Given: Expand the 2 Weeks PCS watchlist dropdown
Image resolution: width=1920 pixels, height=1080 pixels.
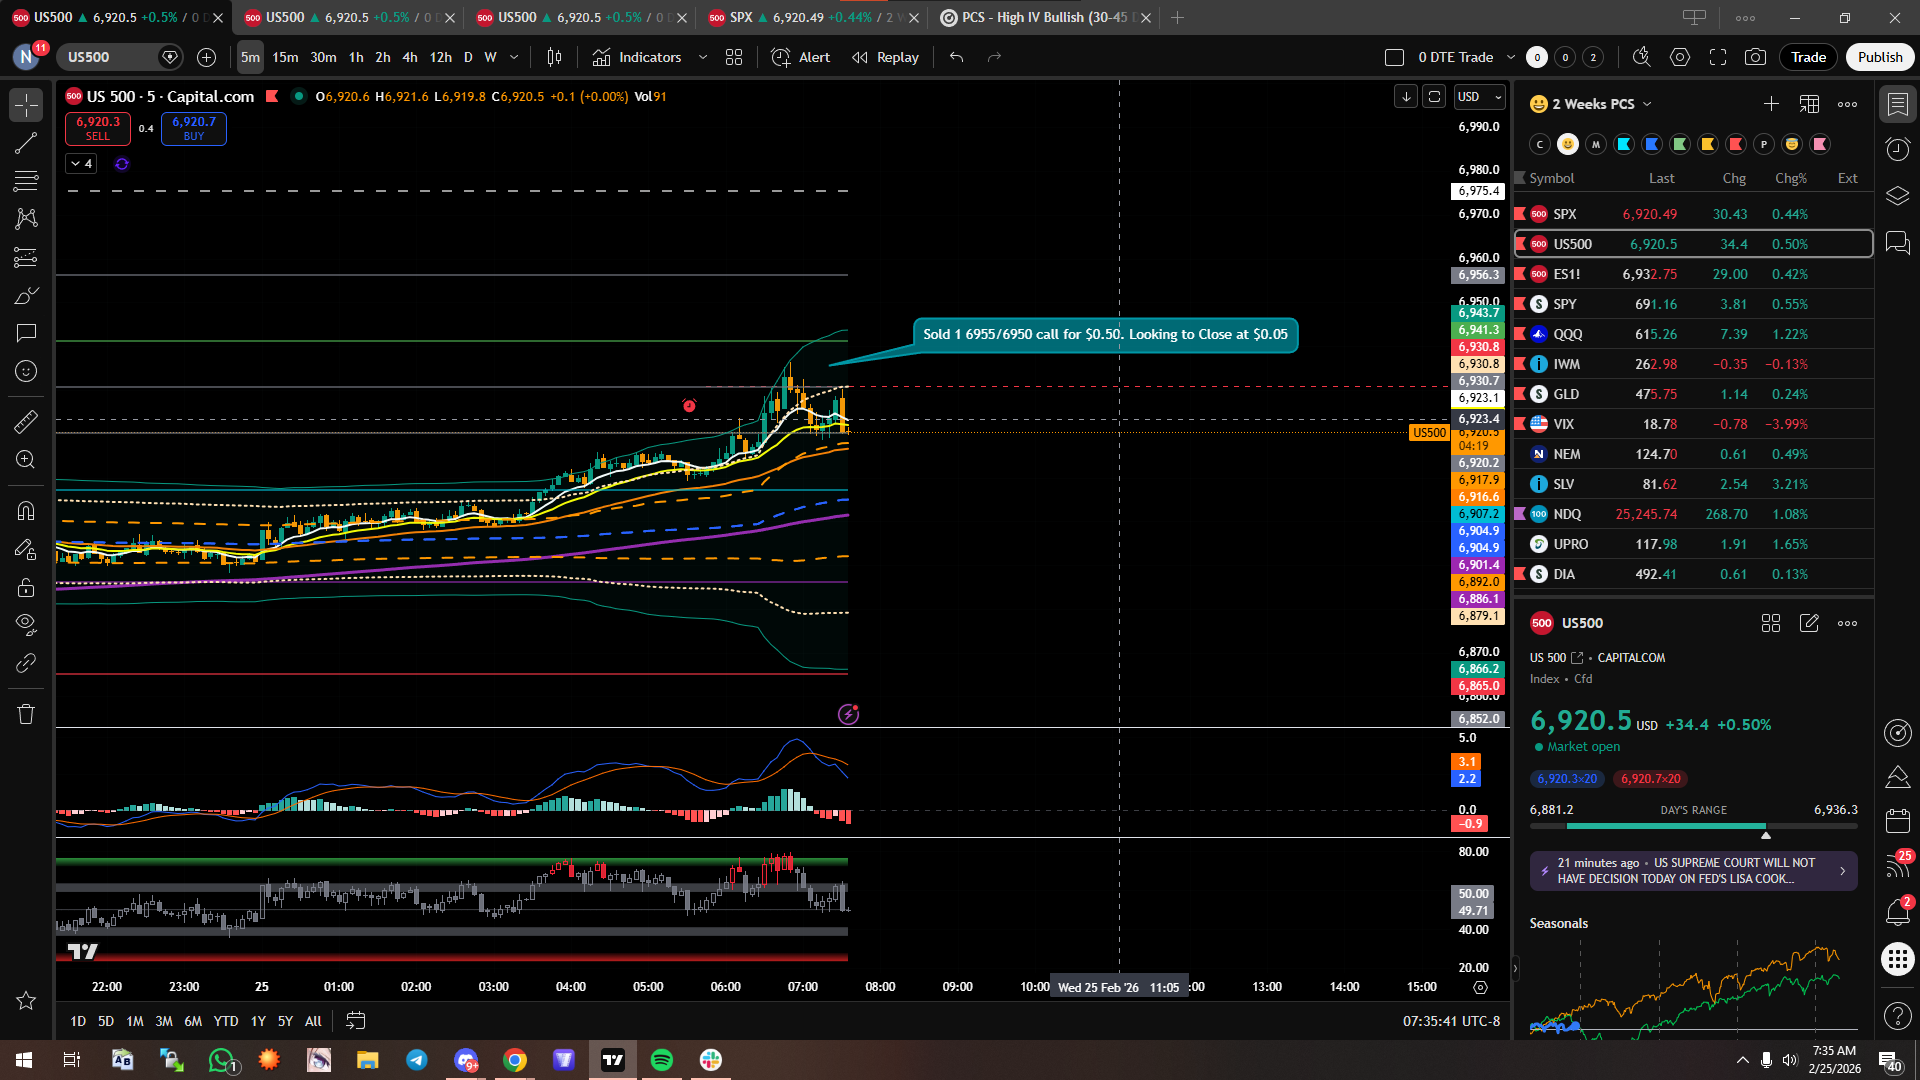Looking at the screenshot, I should [1647, 104].
